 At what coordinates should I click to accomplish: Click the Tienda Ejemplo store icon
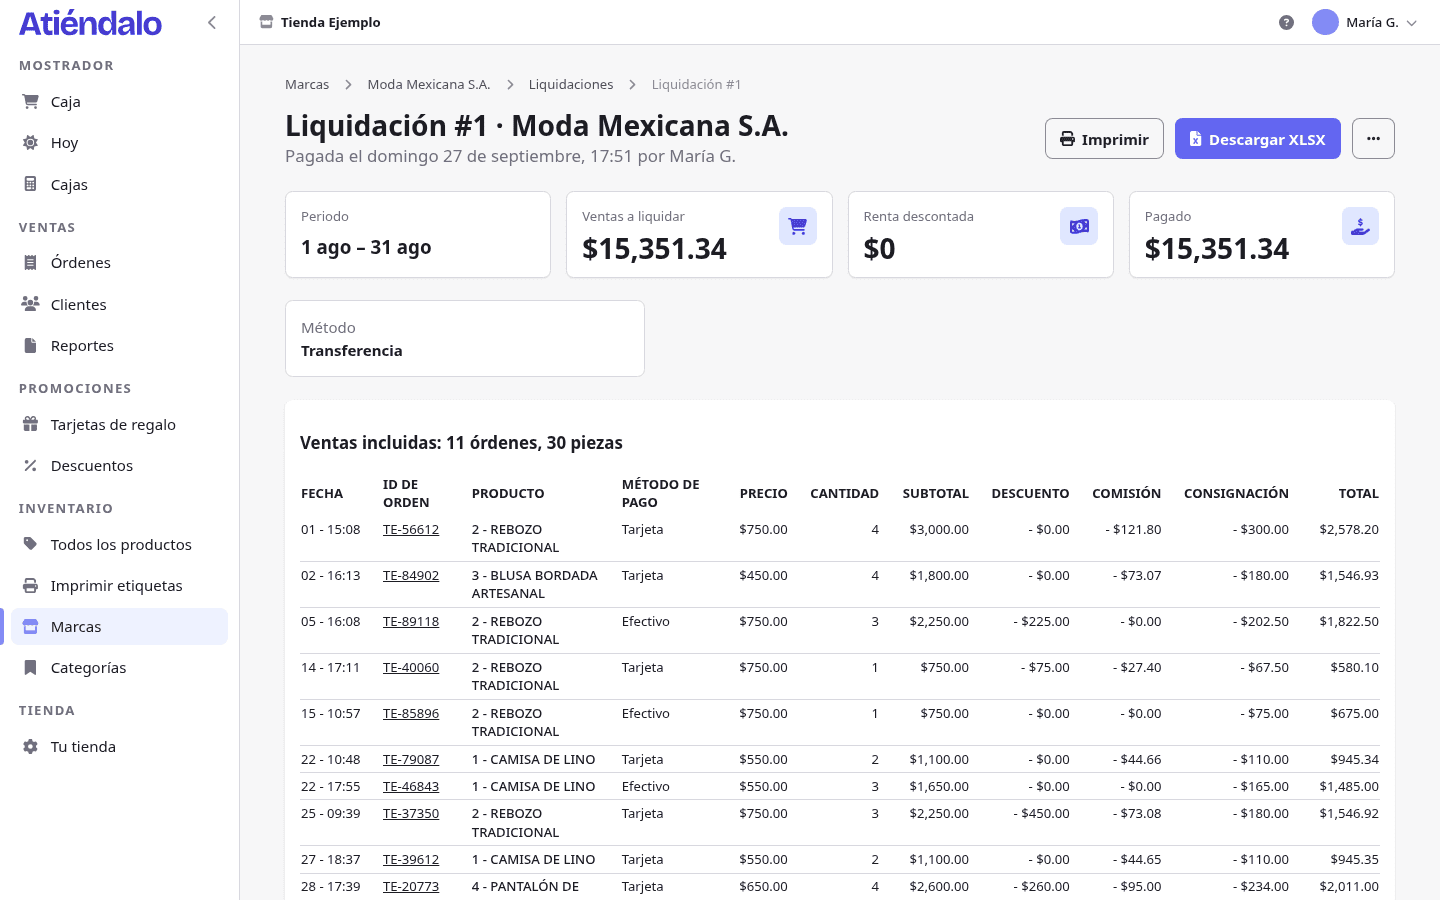click(x=266, y=22)
